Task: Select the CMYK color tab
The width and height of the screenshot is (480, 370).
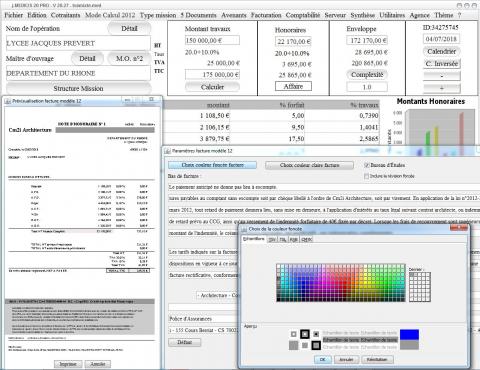Action: pyautogui.click(x=307, y=239)
